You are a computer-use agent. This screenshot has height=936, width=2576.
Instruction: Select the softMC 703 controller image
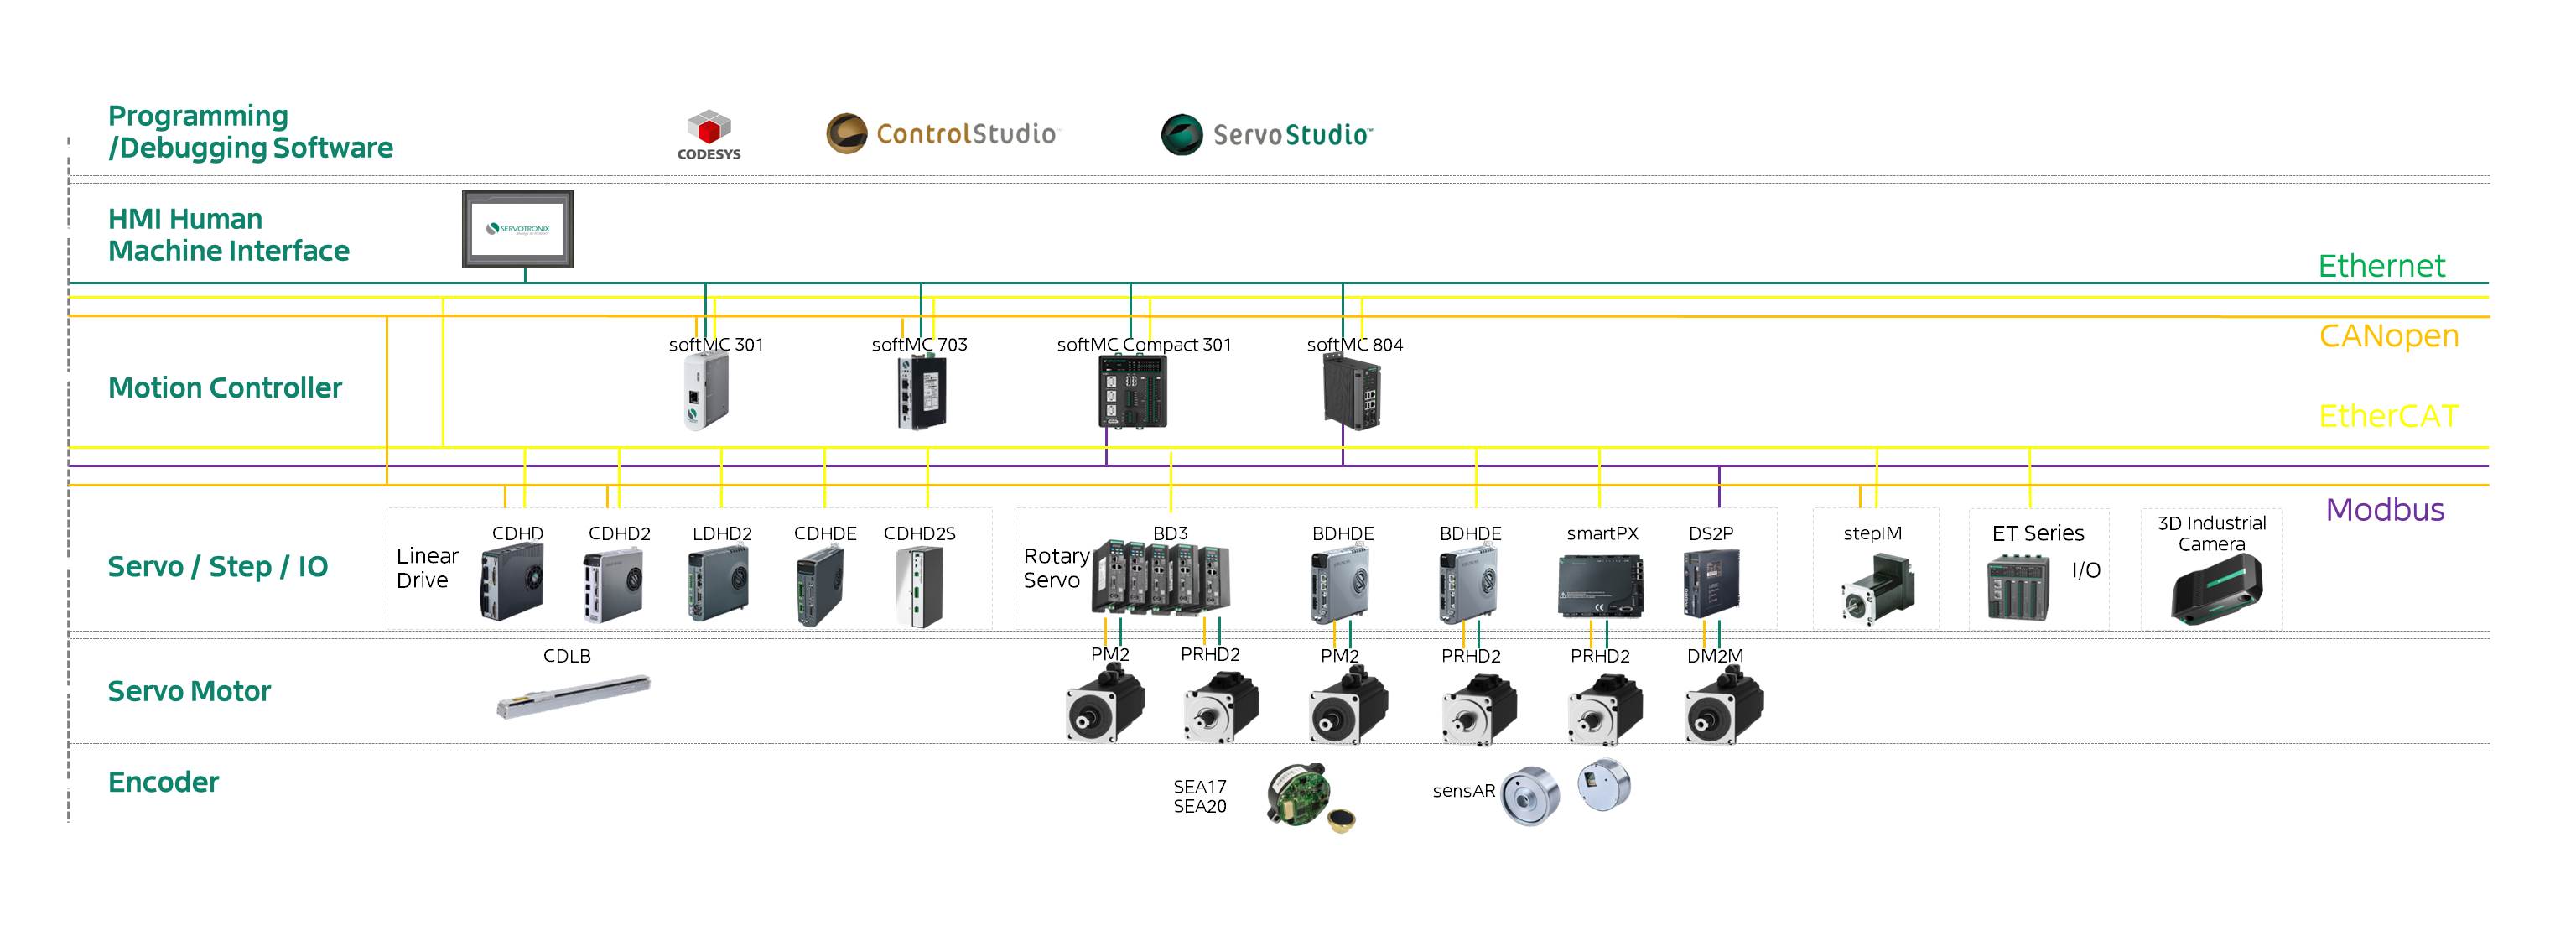coord(921,392)
